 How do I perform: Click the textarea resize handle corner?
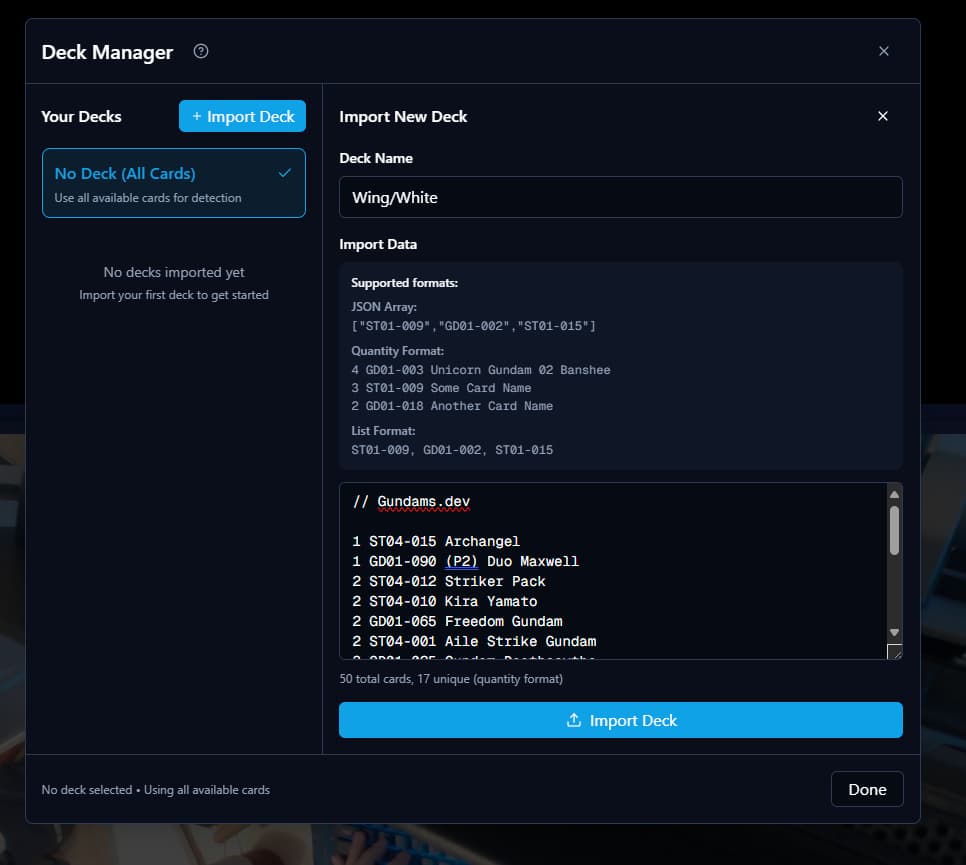pos(895,652)
